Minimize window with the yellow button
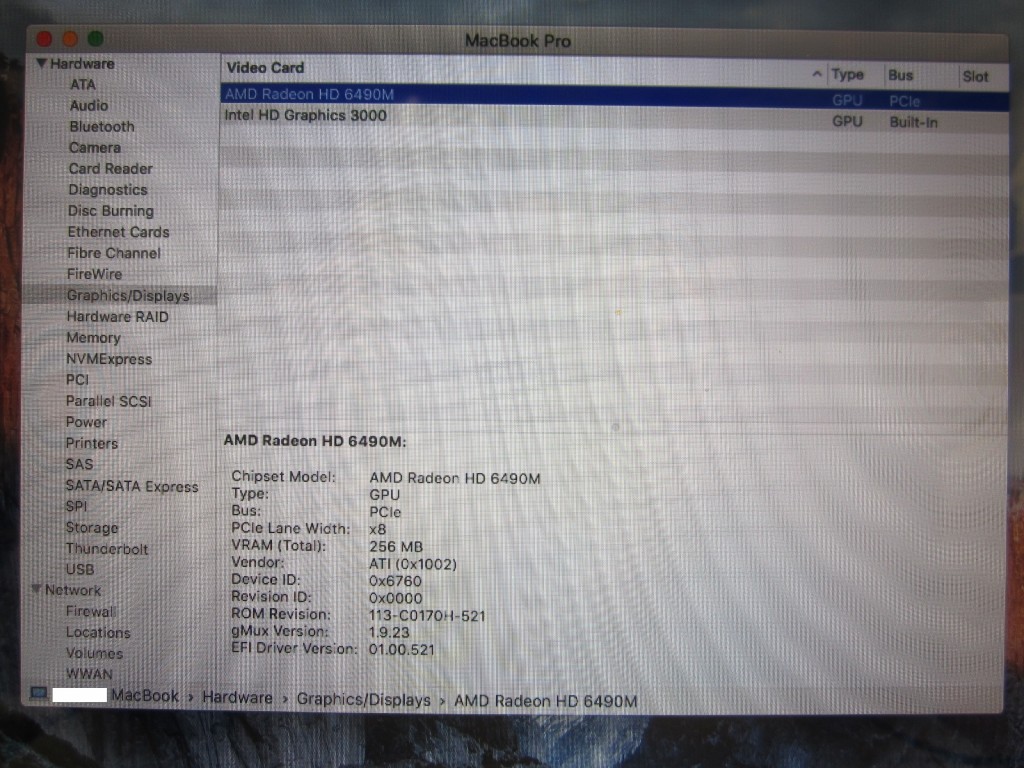The image size is (1024, 768). pyautogui.click(x=70, y=39)
